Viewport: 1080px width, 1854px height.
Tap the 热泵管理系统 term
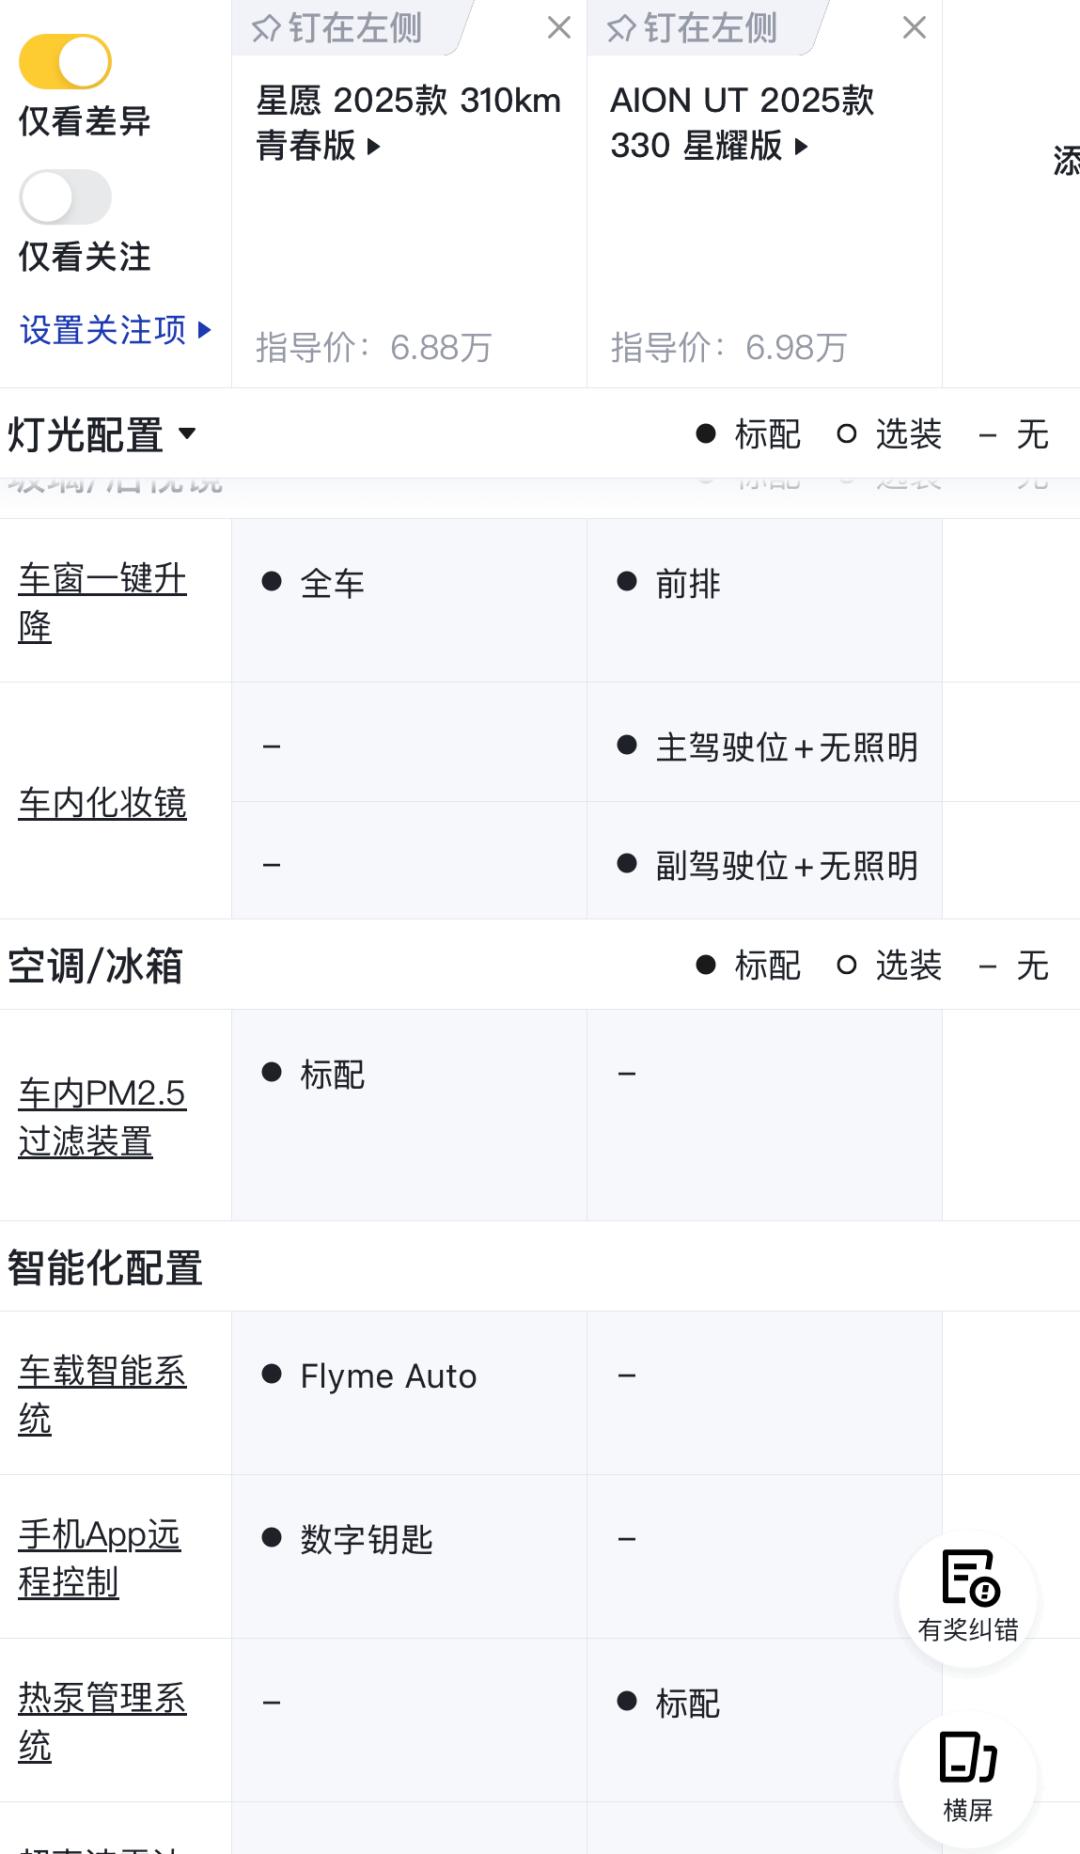102,1721
